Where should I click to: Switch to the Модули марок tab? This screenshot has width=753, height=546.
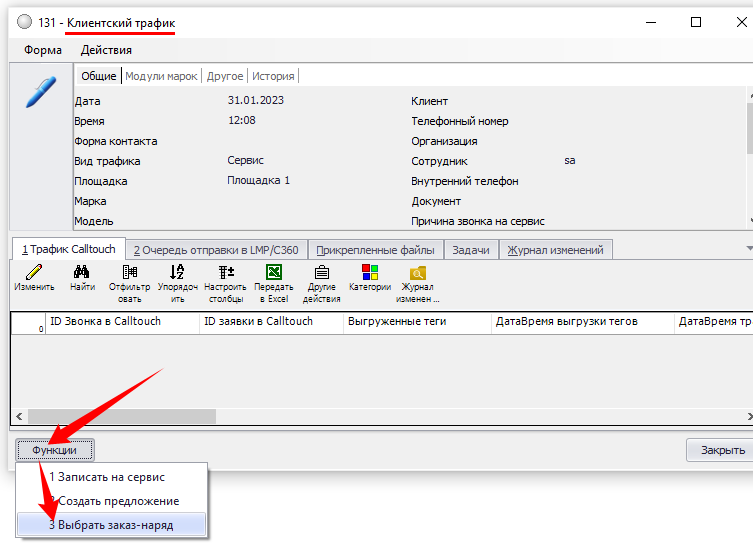pyautogui.click(x=161, y=76)
